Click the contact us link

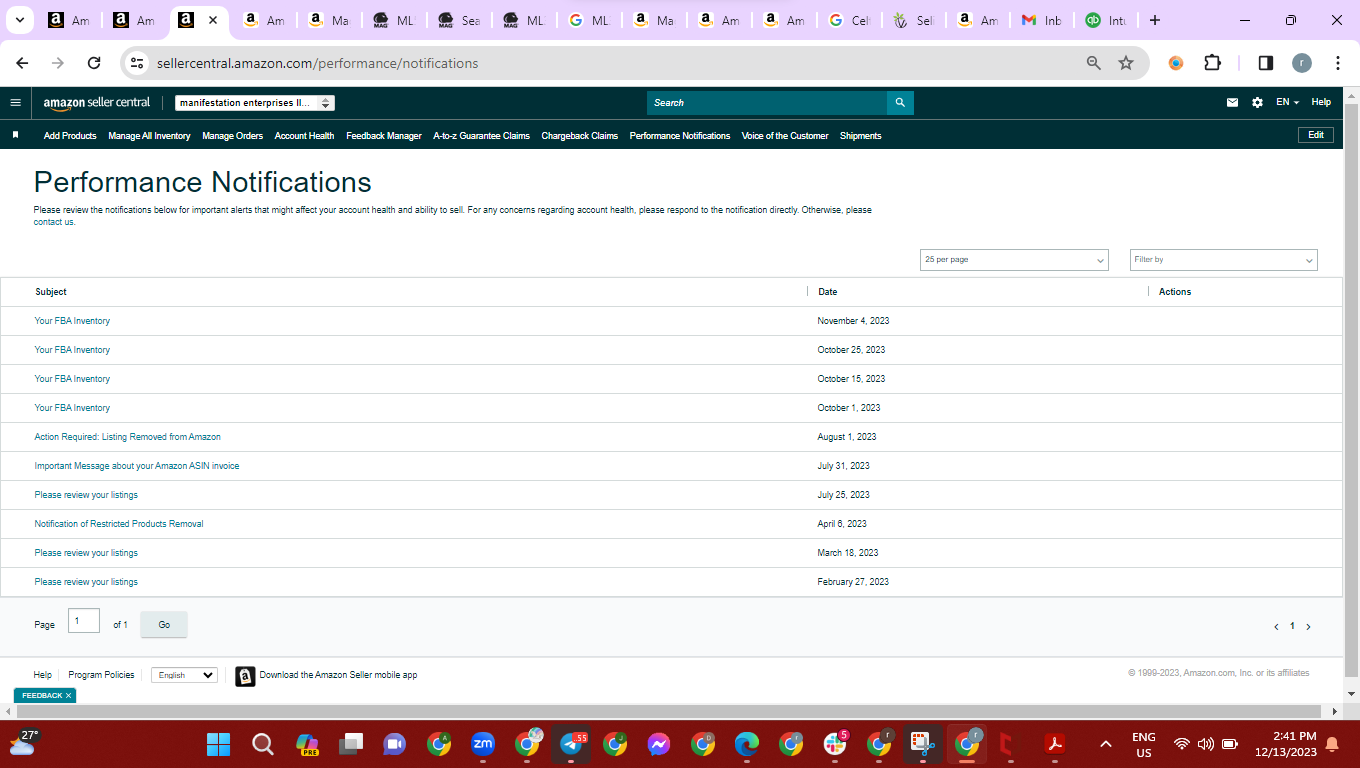(55, 222)
